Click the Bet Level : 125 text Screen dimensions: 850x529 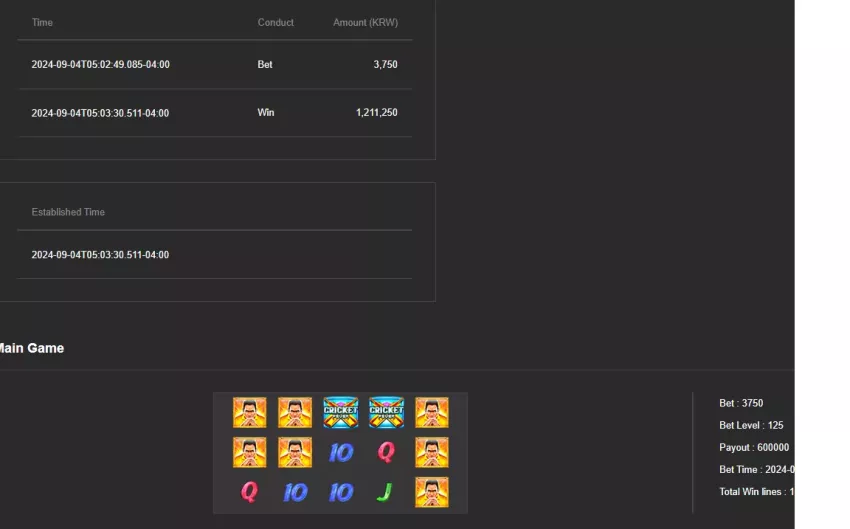pos(751,425)
